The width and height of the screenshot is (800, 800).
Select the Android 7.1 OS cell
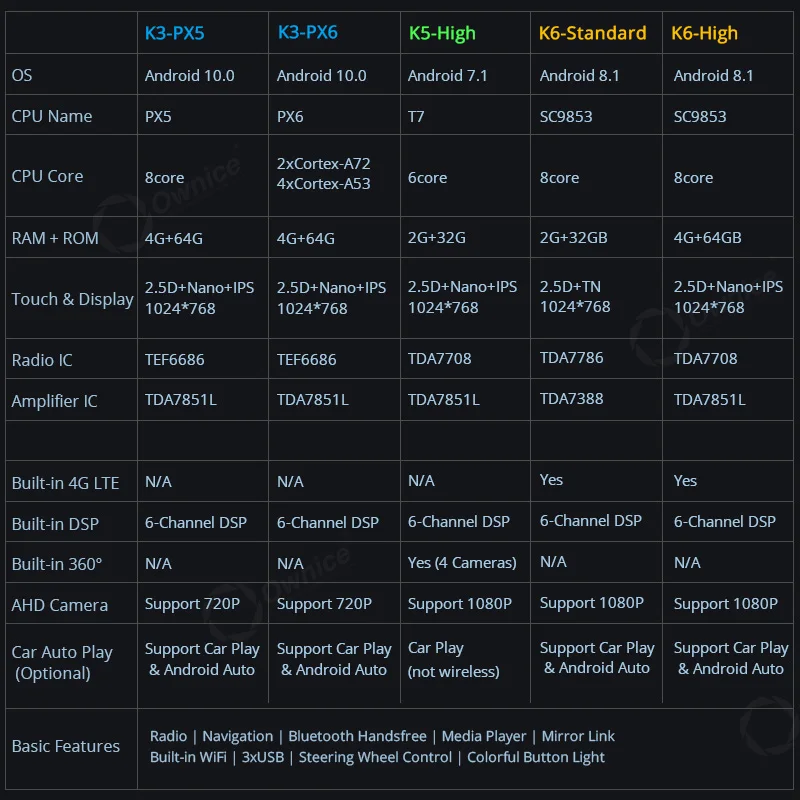coord(449,75)
